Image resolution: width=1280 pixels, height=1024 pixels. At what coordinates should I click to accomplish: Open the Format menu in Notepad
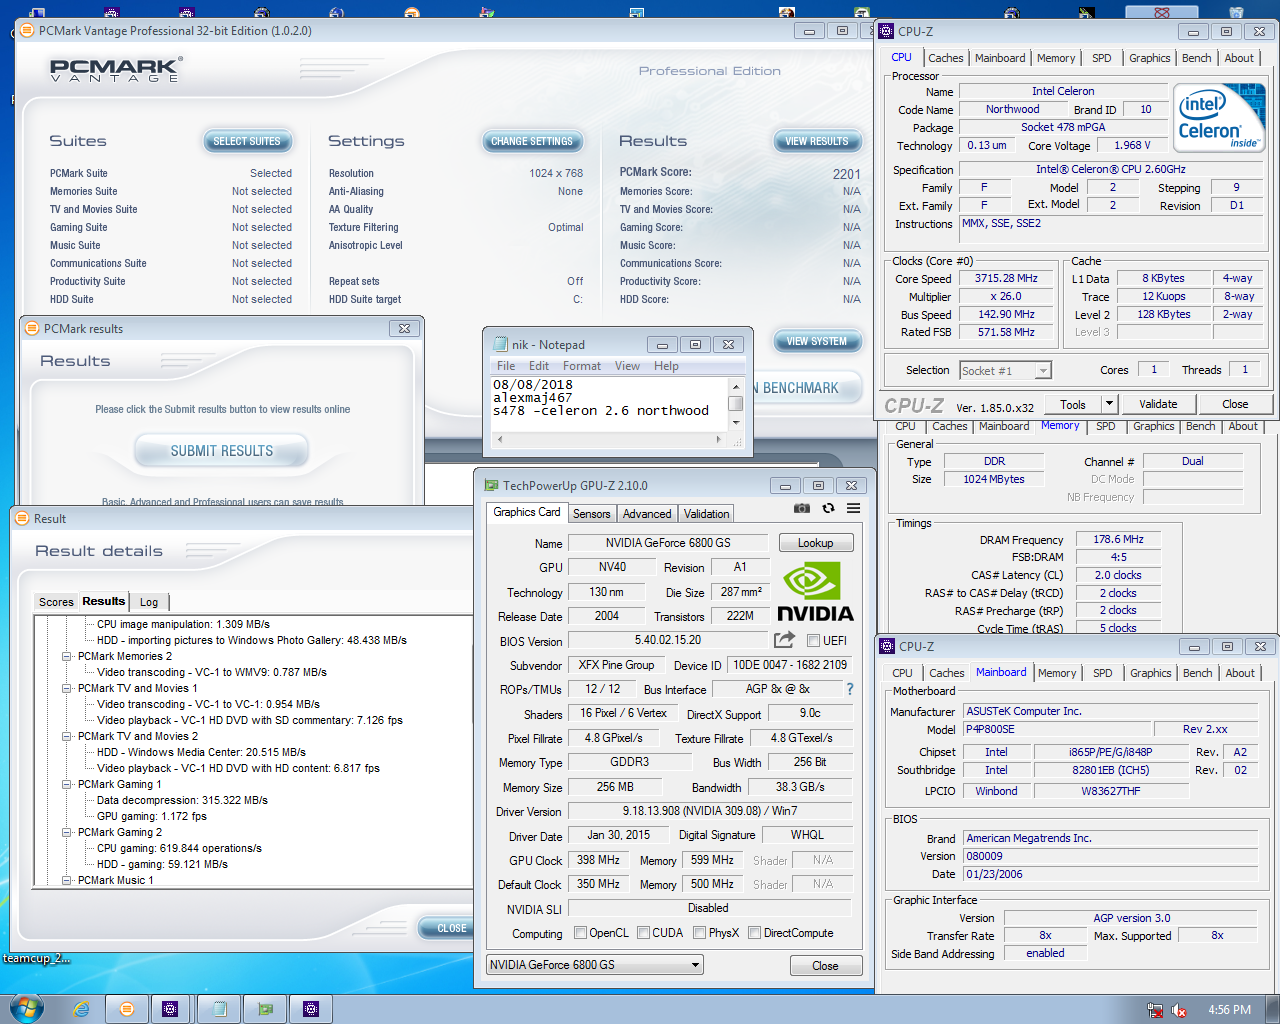[x=582, y=366]
